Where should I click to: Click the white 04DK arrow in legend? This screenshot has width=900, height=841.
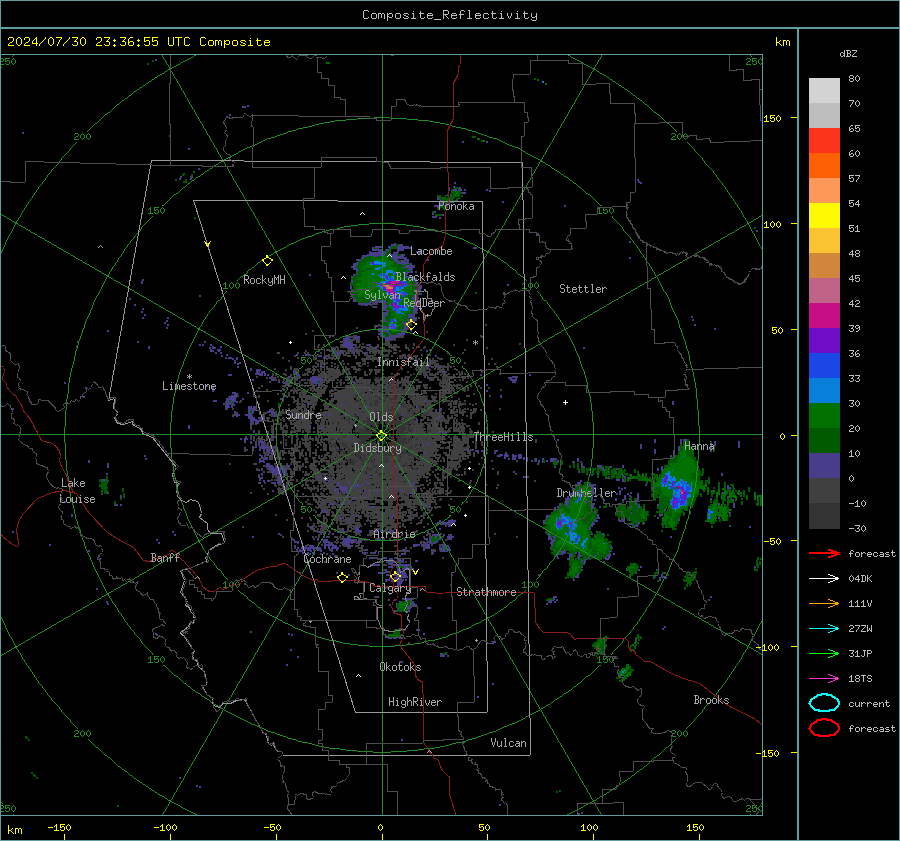(x=824, y=579)
